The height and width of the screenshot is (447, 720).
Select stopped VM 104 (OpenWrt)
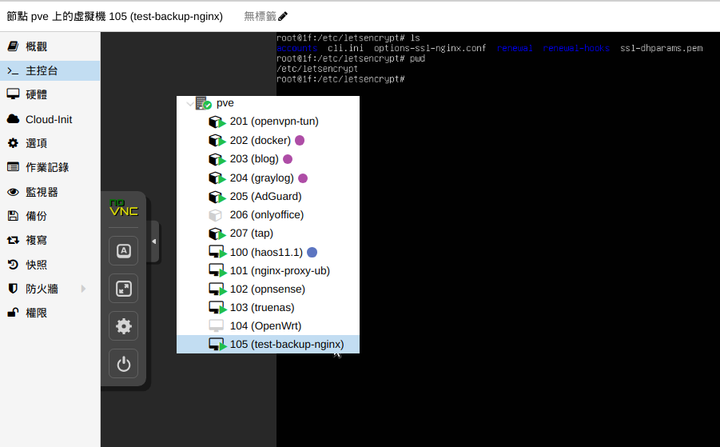coord(268,326)
